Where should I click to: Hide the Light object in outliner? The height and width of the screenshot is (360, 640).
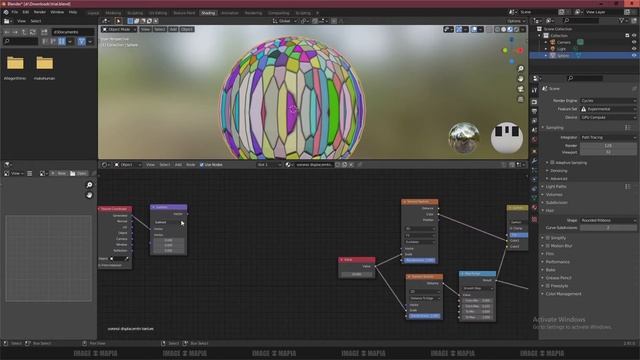[x=634, y=49]
